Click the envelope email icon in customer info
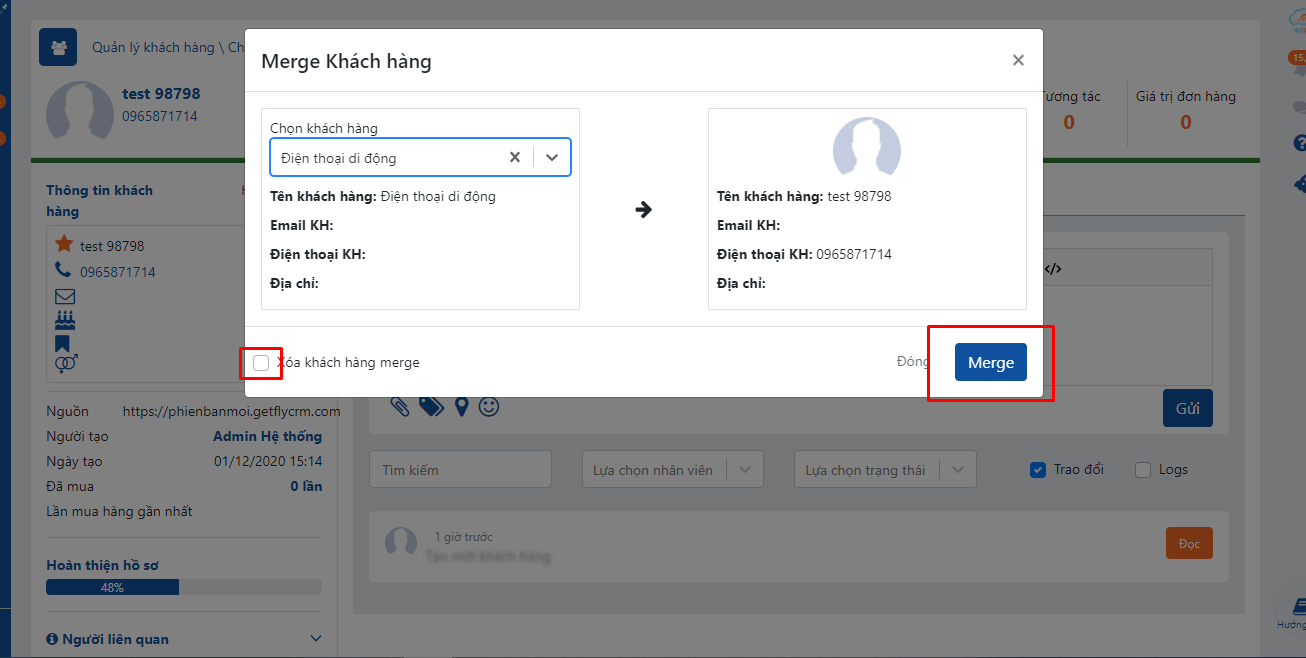1306x658 pixels. coord(65,296)
